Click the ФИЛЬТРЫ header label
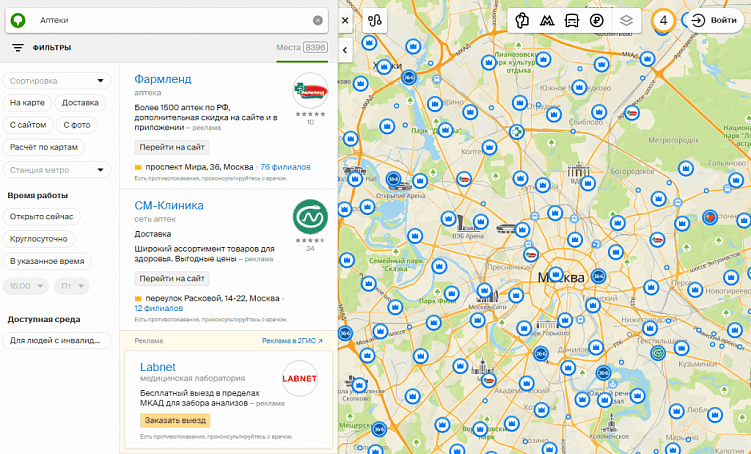751x454 pixels. point(52,47)
